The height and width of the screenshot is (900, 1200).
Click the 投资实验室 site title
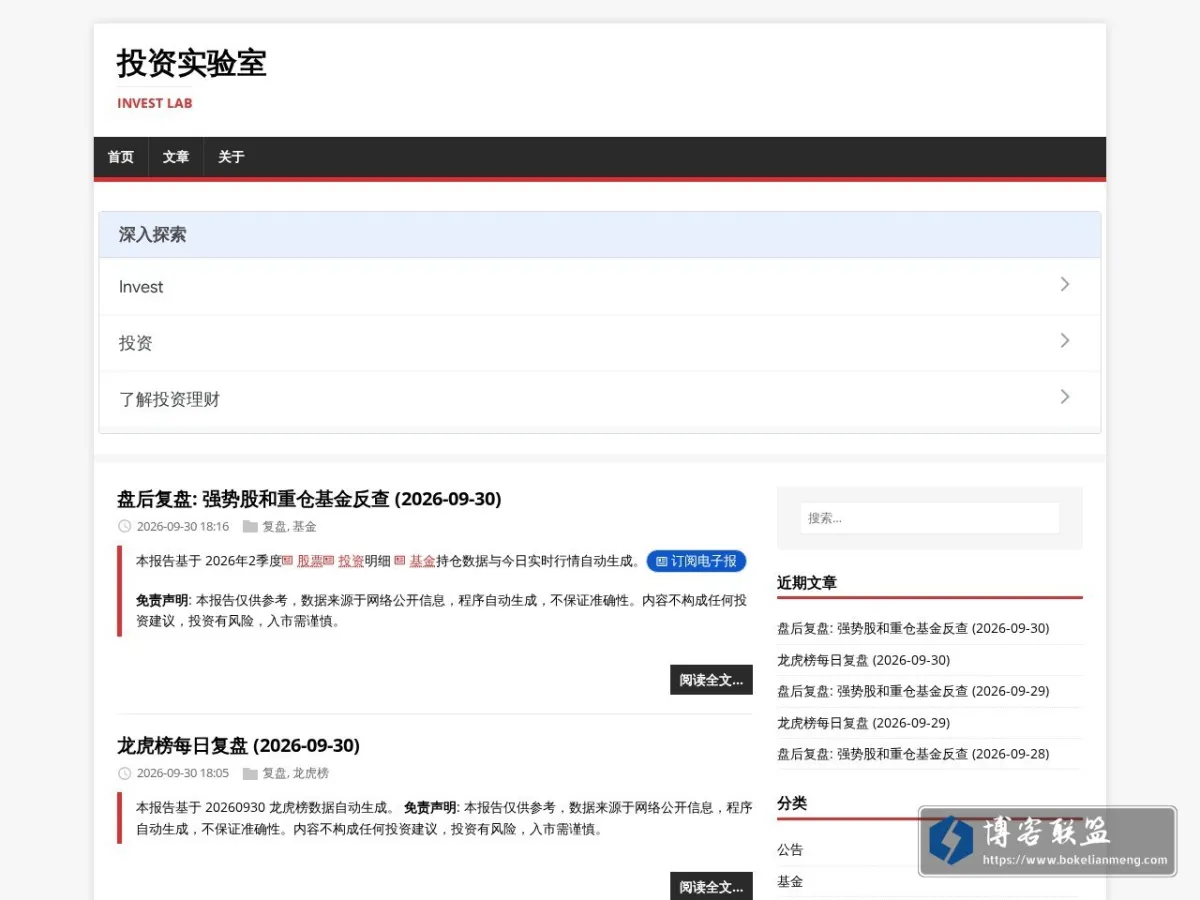point(192,63)
